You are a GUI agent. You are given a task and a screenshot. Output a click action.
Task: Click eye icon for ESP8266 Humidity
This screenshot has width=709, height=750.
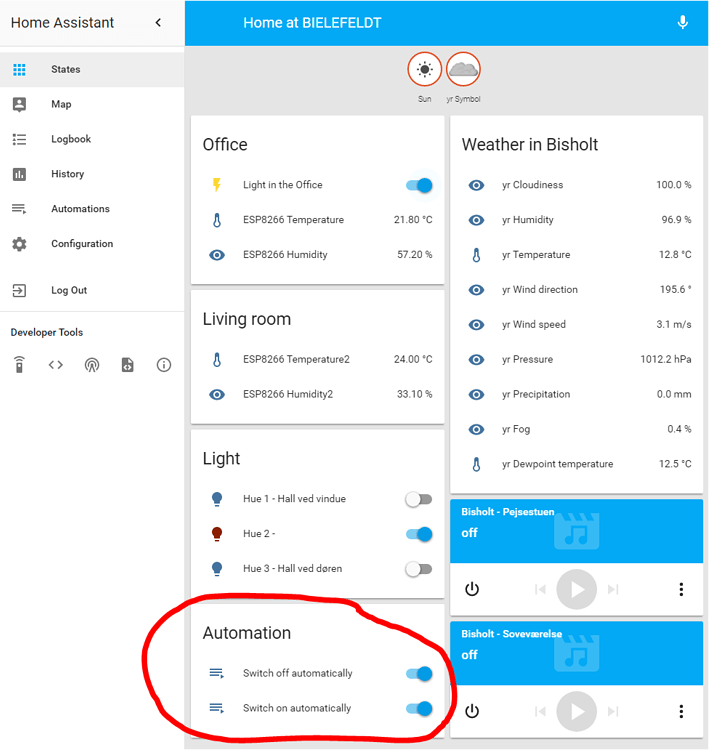click(x=217, y=255)
